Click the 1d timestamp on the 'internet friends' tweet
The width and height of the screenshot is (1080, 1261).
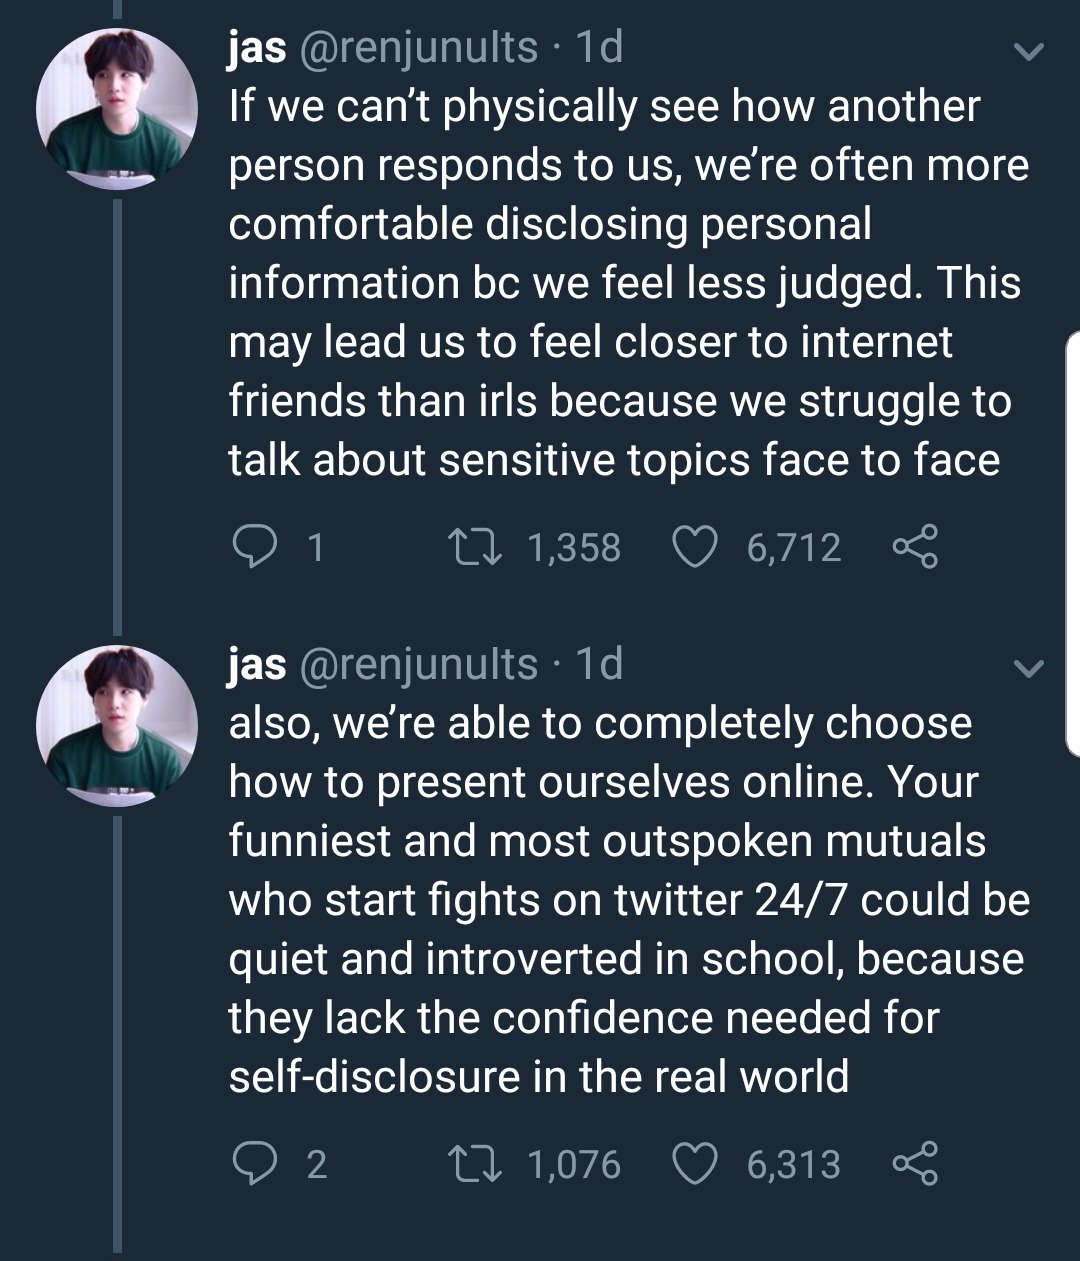point(600,48)
